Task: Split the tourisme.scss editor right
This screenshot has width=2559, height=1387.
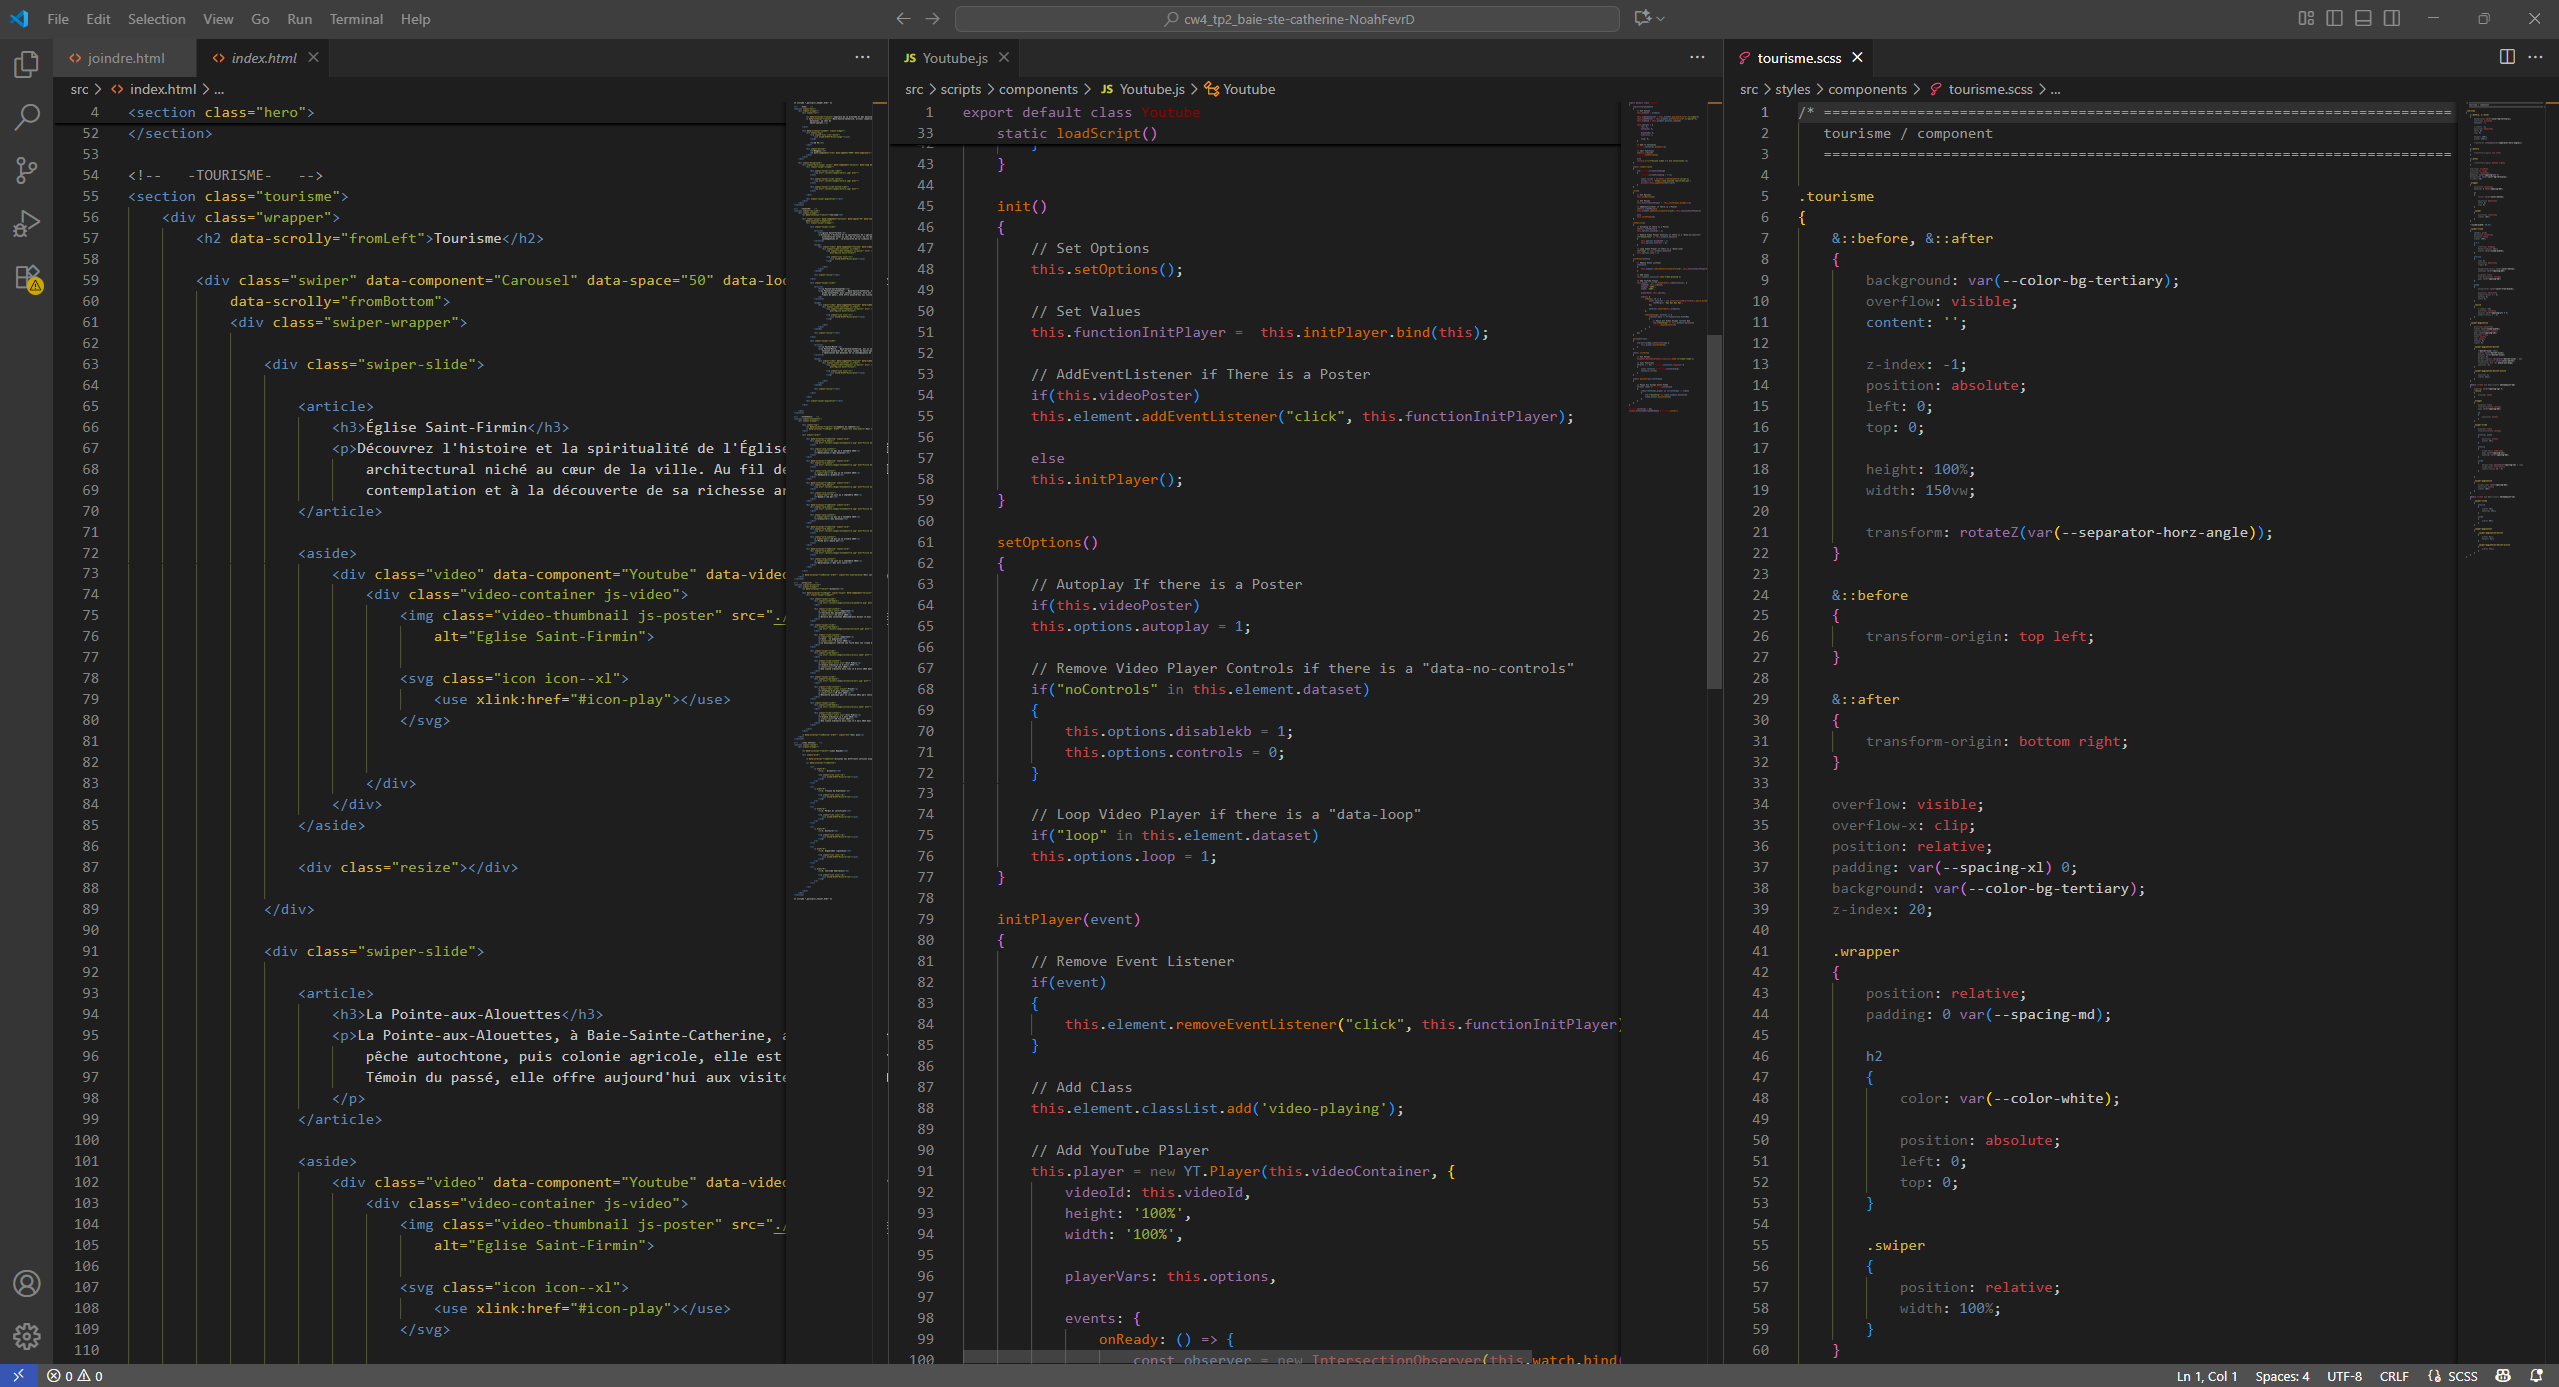Action: click(x=2507, y=57)
